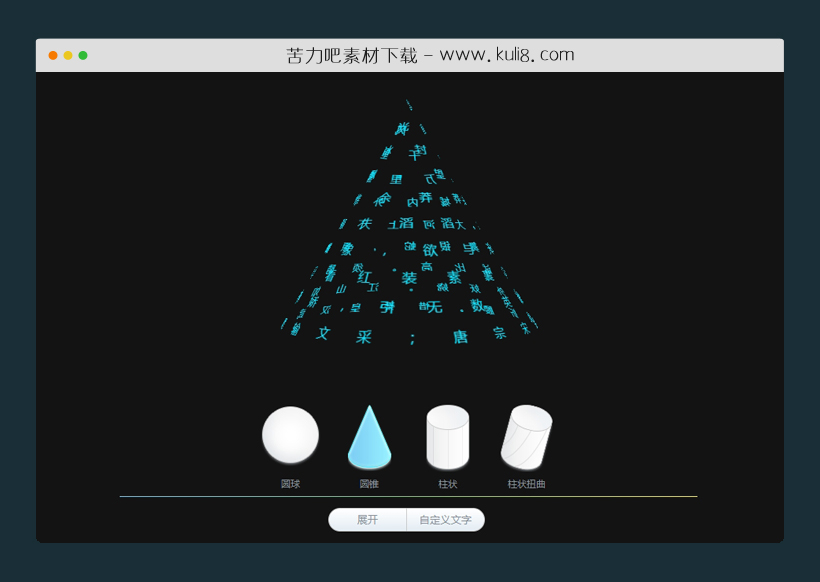This screenshot has height=582, width=820.
Task: Click the 圆球 text label
Action: click(x=290, y=484)
